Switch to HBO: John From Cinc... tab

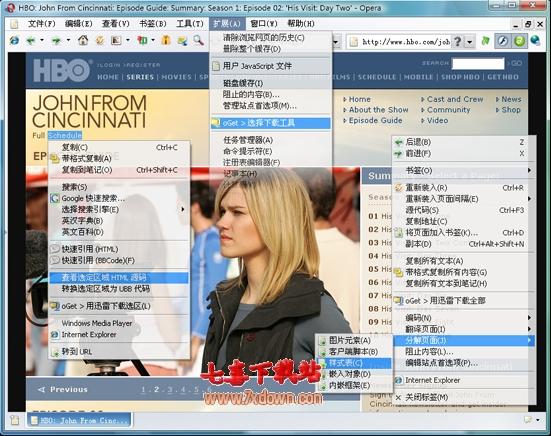[x=79, y=420]
